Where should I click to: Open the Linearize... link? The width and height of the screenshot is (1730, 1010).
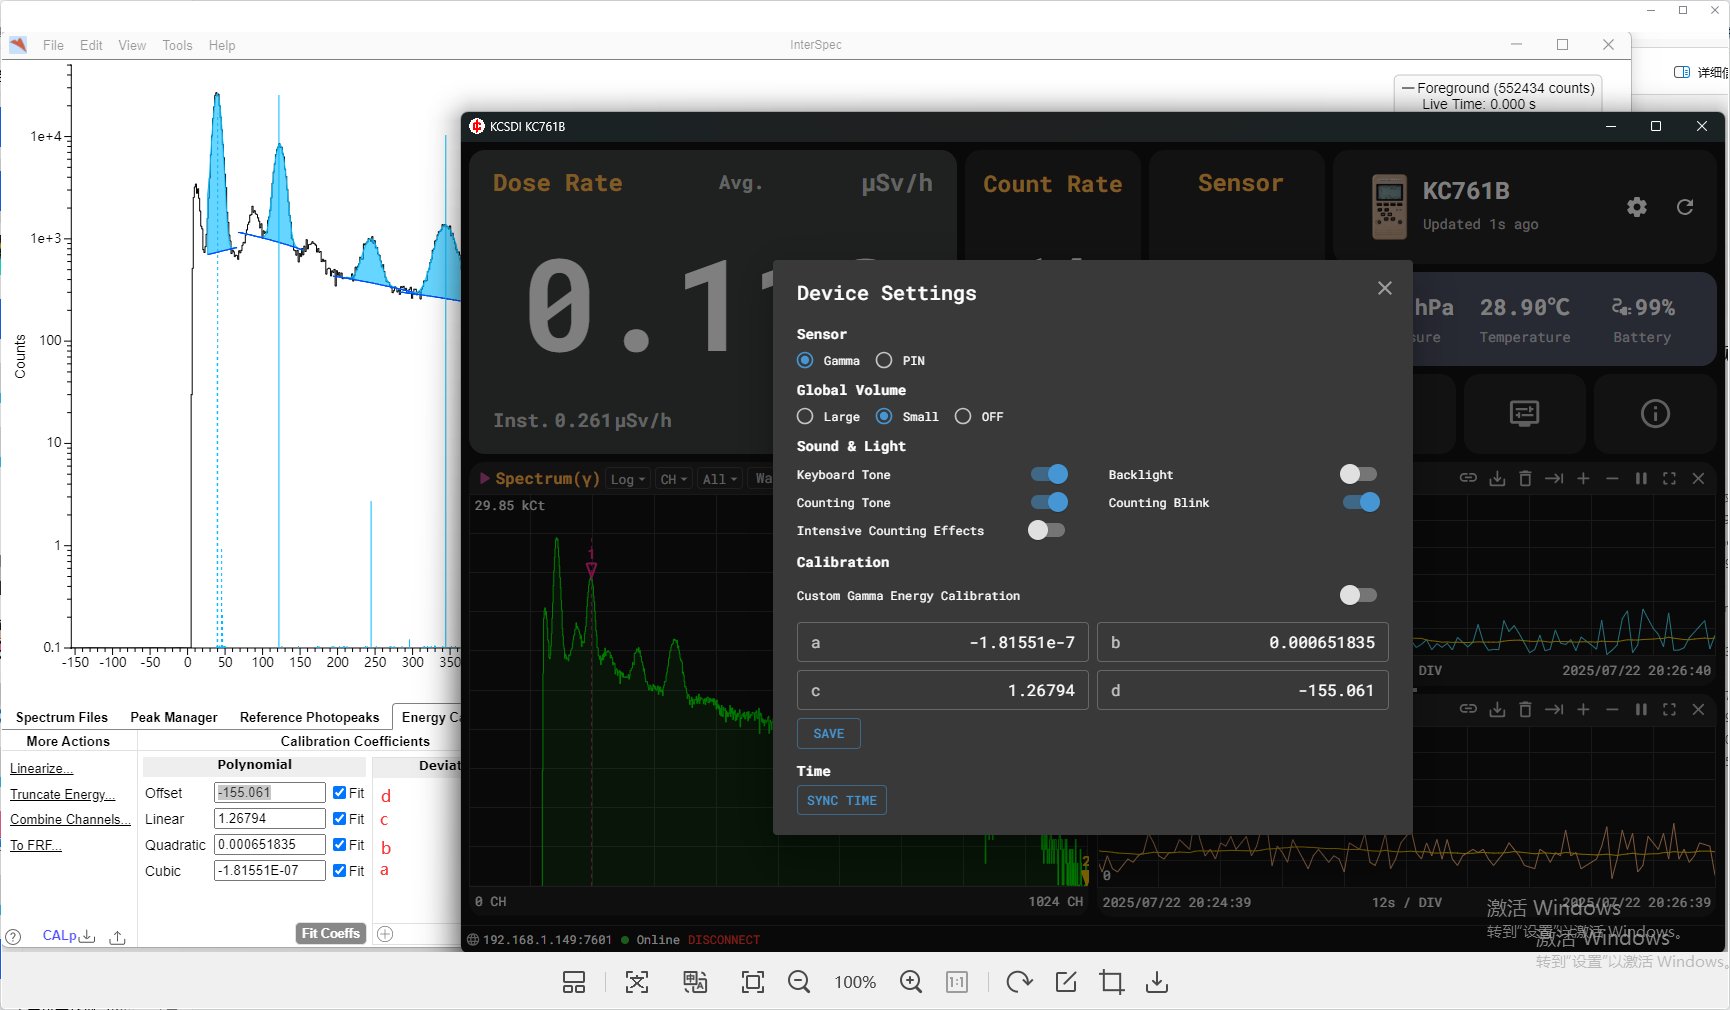point(41,768)
